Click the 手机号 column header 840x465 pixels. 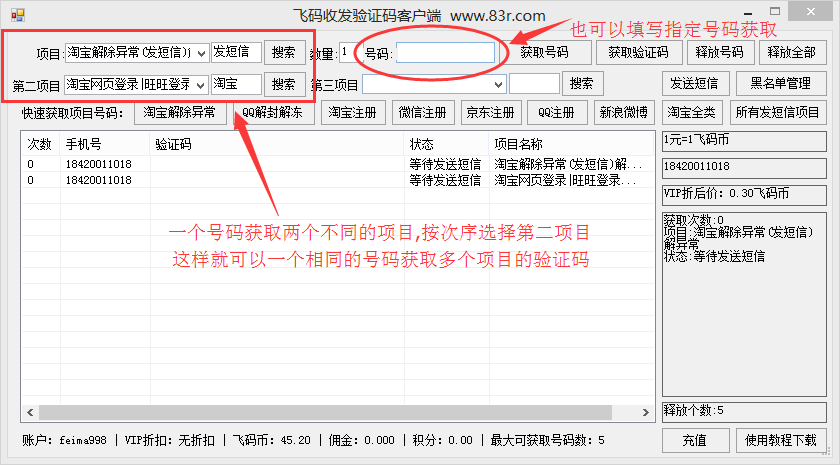[x=83, y=144]
